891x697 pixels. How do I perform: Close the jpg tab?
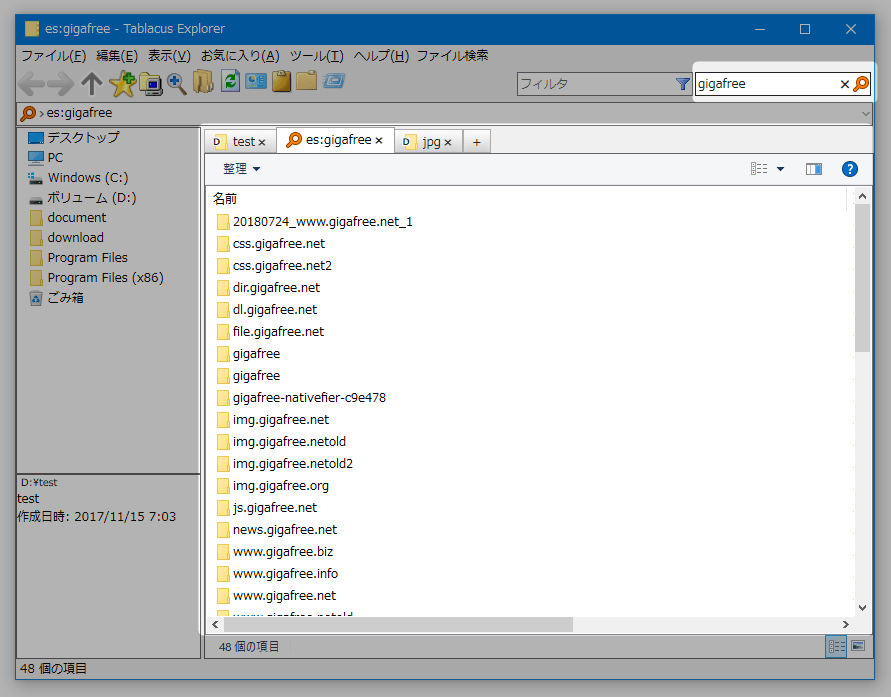[x=448, y=143]
